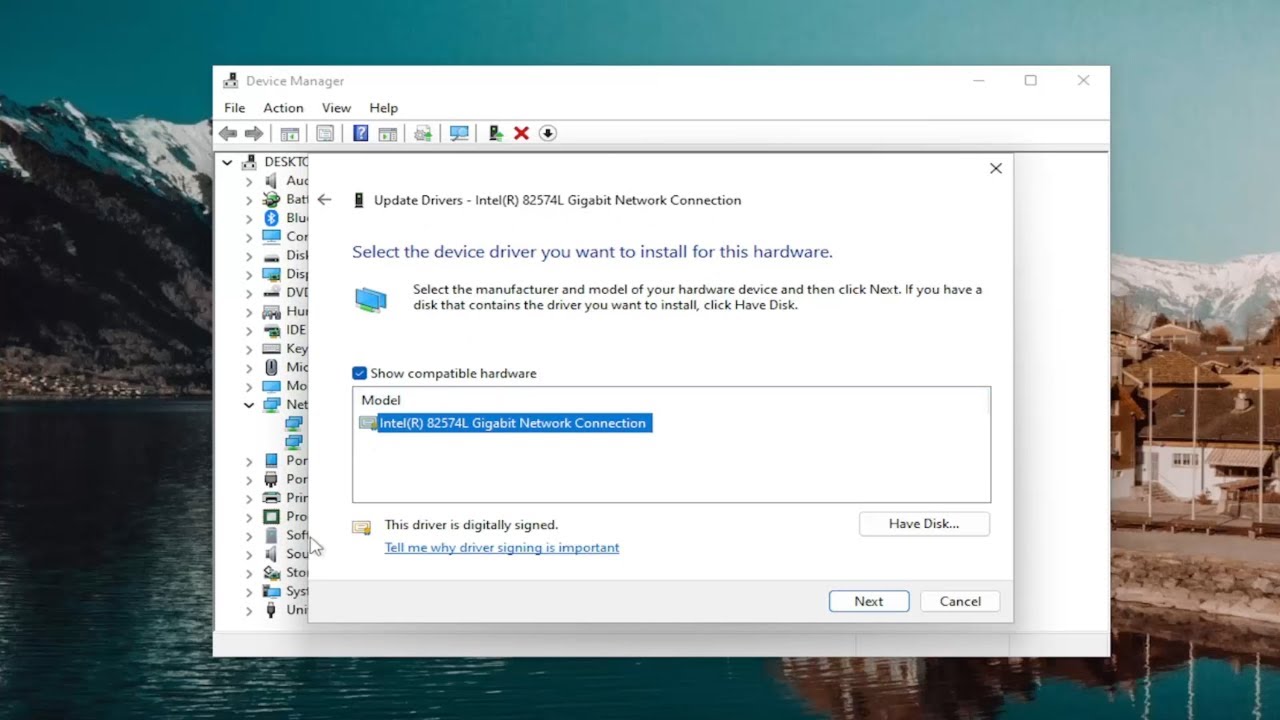Click the Model column header
Image resolution: width=1280 pixels, height=720 pixels.
[x=381, y=400]
